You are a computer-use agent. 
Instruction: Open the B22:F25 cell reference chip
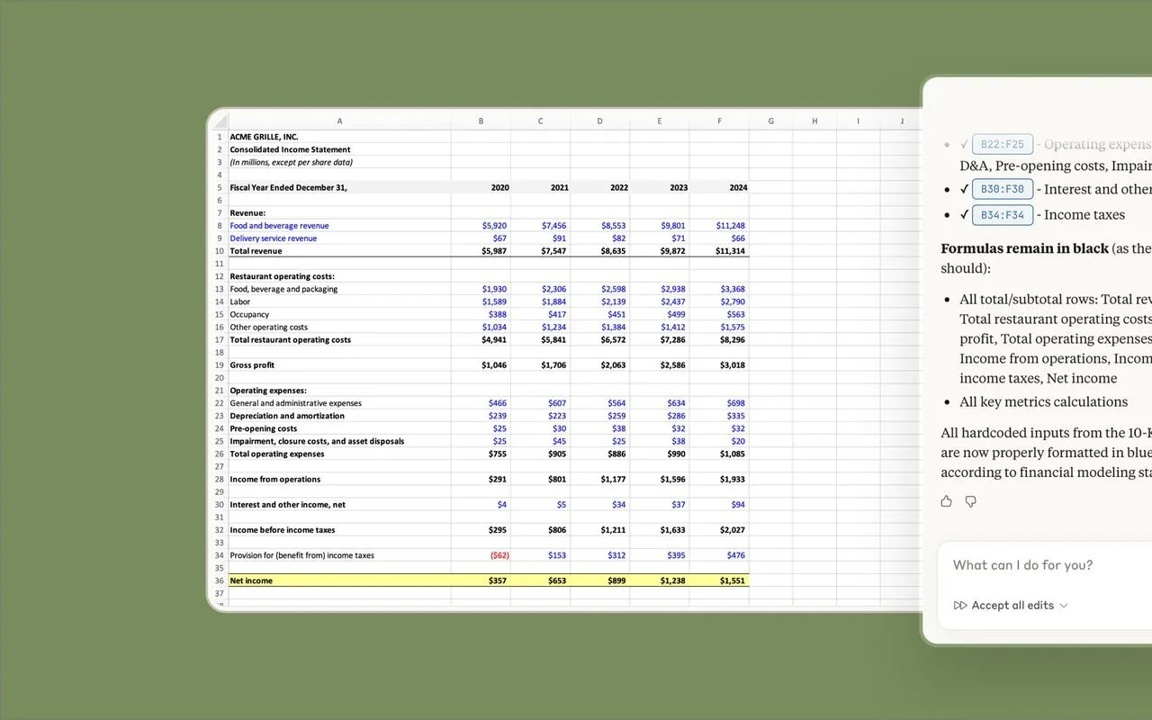pyautogui.click(x=1002, y=144)
